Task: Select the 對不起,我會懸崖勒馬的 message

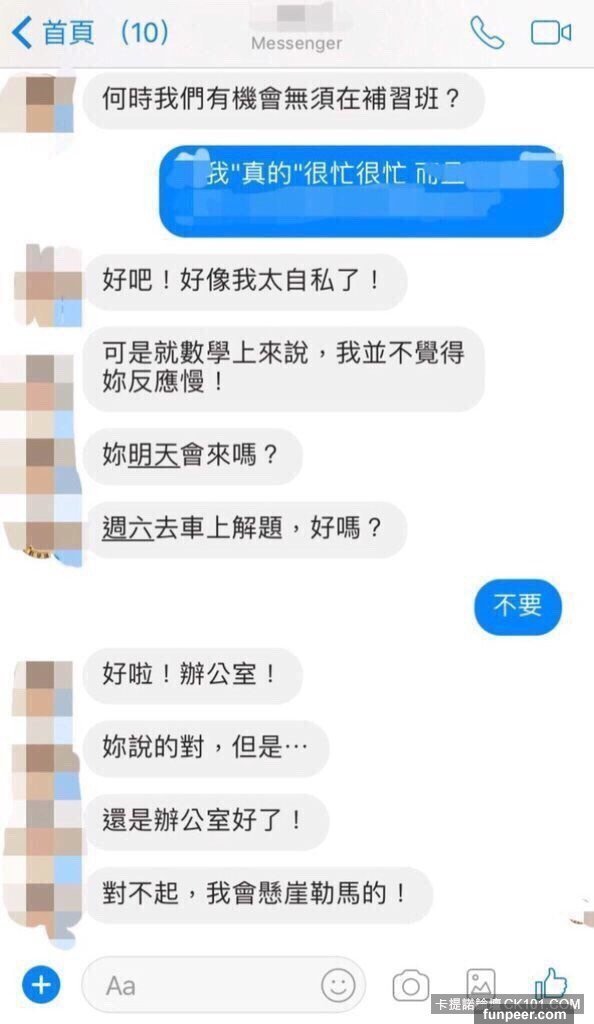Action: pos(258,894)
